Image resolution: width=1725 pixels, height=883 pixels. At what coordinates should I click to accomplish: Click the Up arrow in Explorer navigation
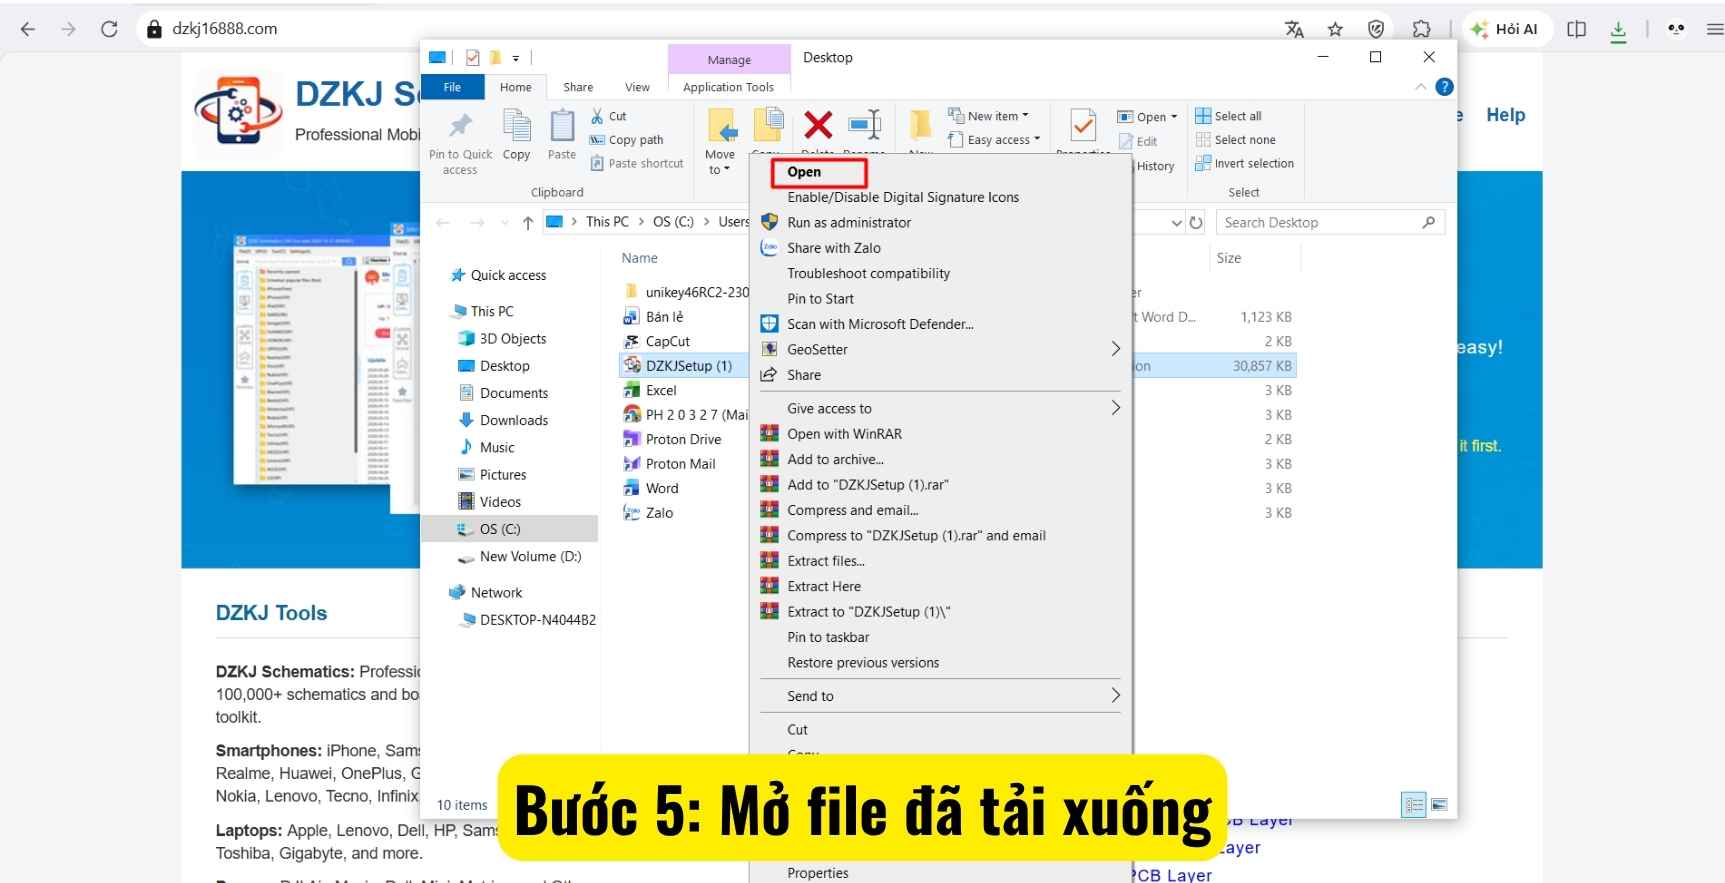(528, 223)
